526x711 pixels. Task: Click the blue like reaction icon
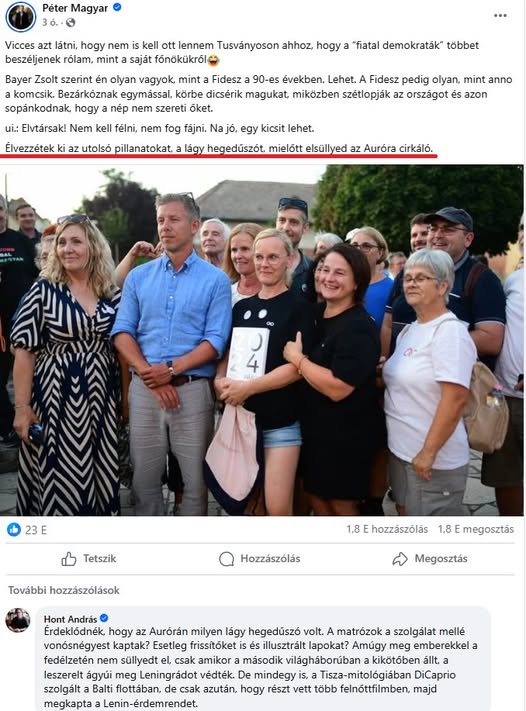[x=14, y=529]
